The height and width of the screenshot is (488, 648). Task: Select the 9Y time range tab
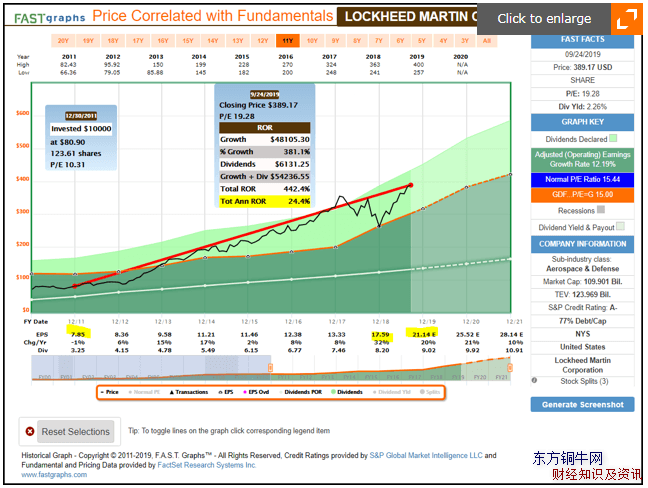click(336, 41)
